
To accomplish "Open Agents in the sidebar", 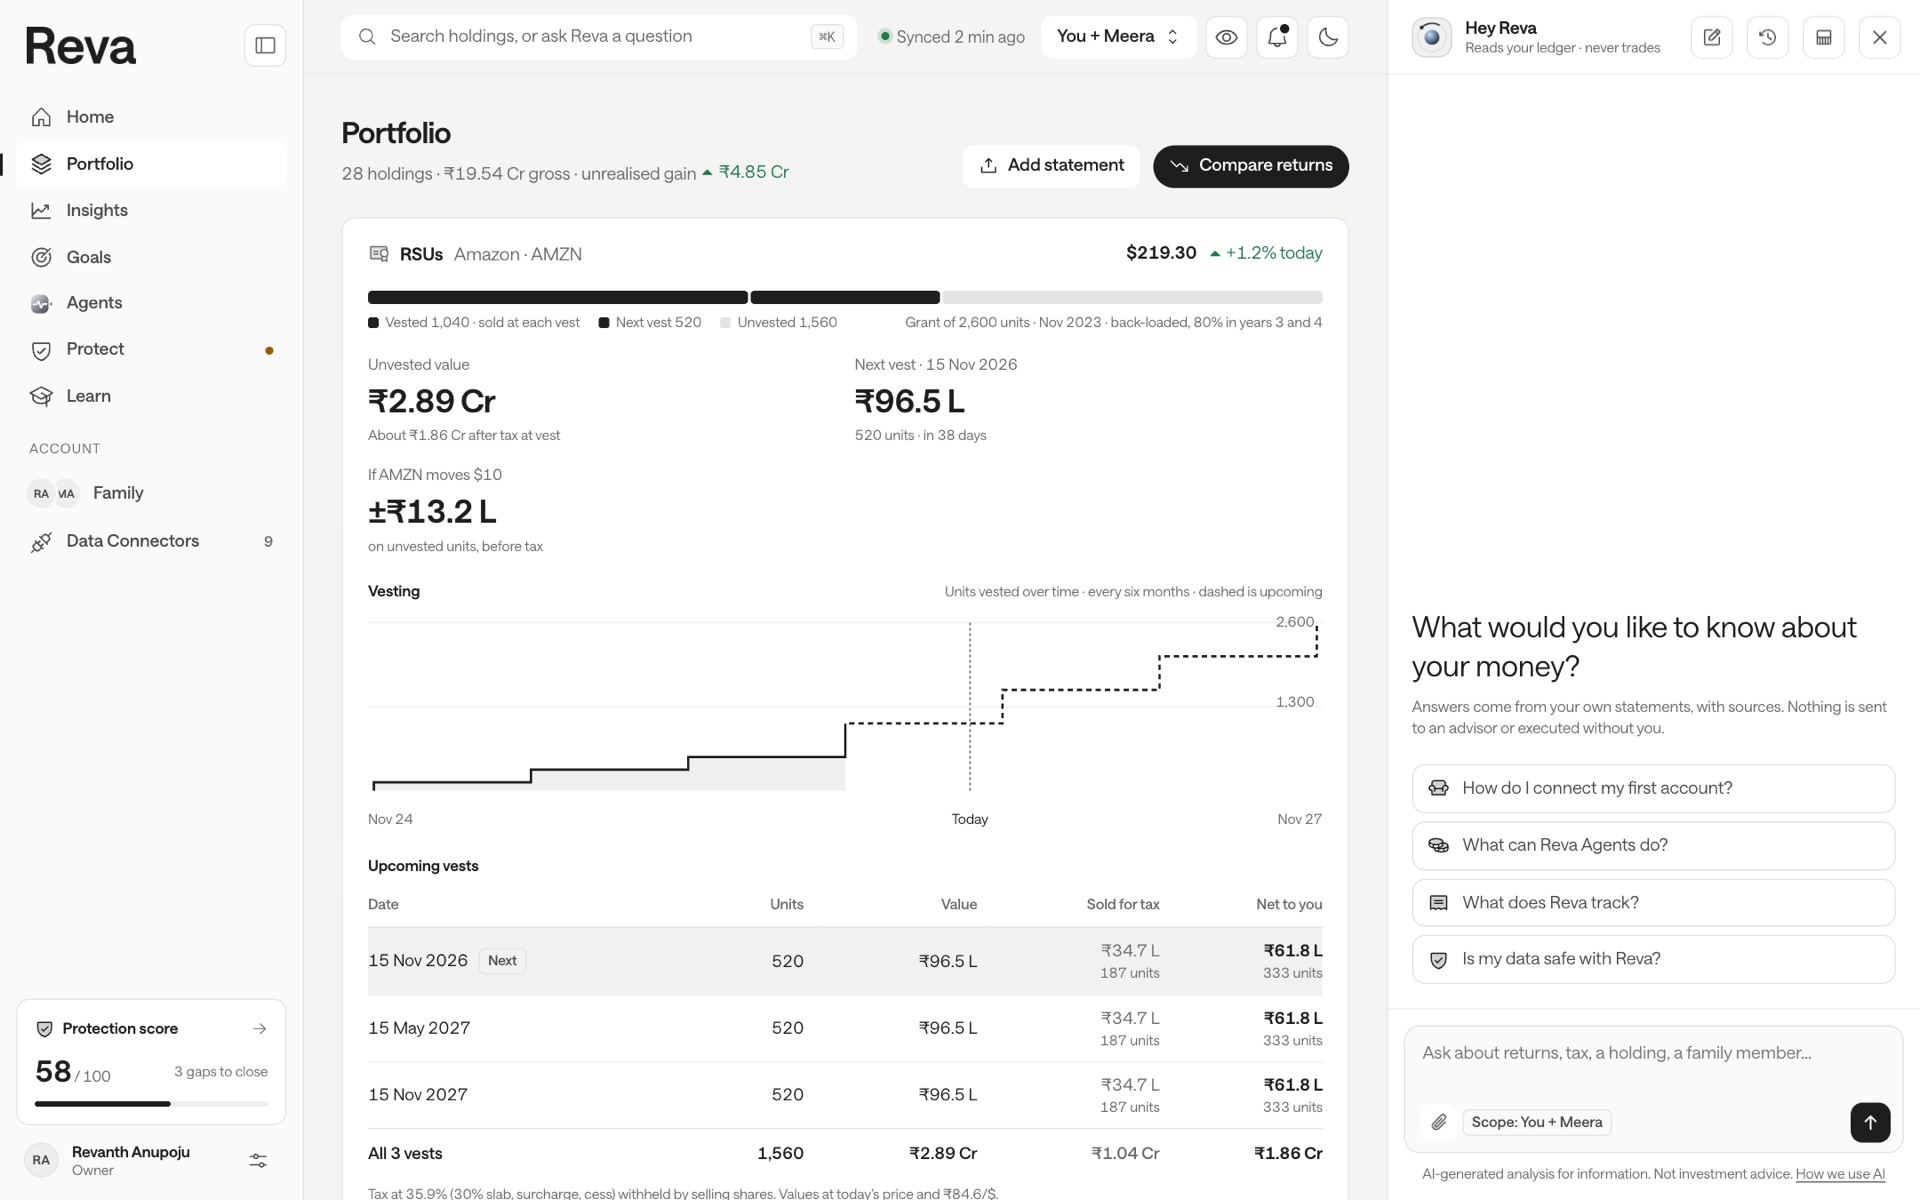I will click(151, 303).
